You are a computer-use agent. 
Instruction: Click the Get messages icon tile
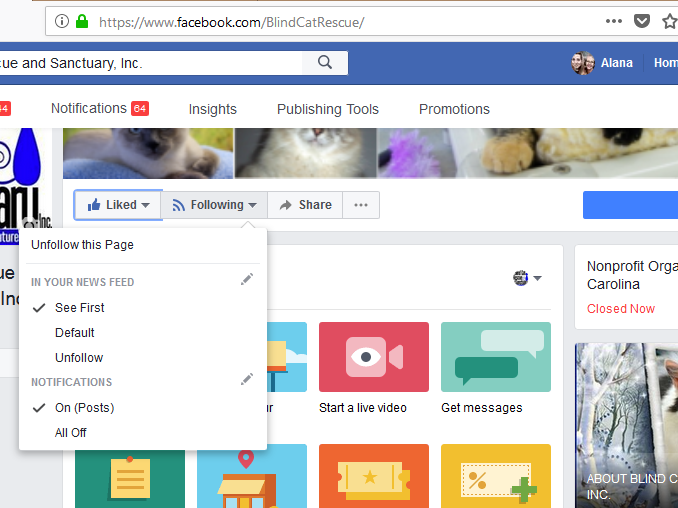pos(496,357)
